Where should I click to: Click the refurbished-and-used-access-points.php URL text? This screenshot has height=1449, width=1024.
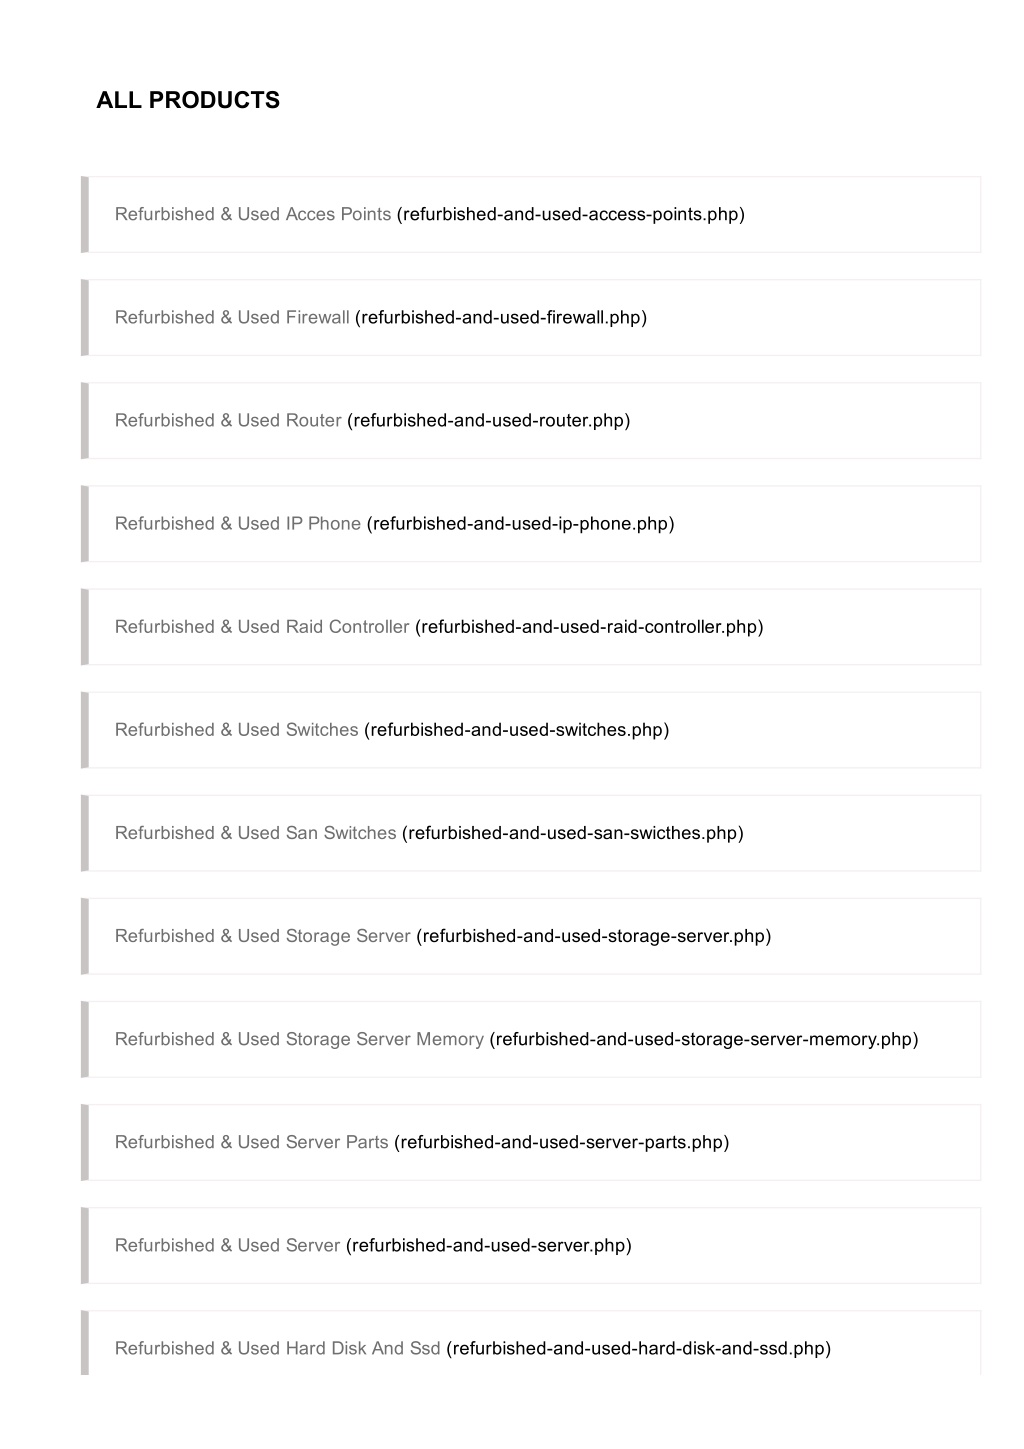pos(571,214)
